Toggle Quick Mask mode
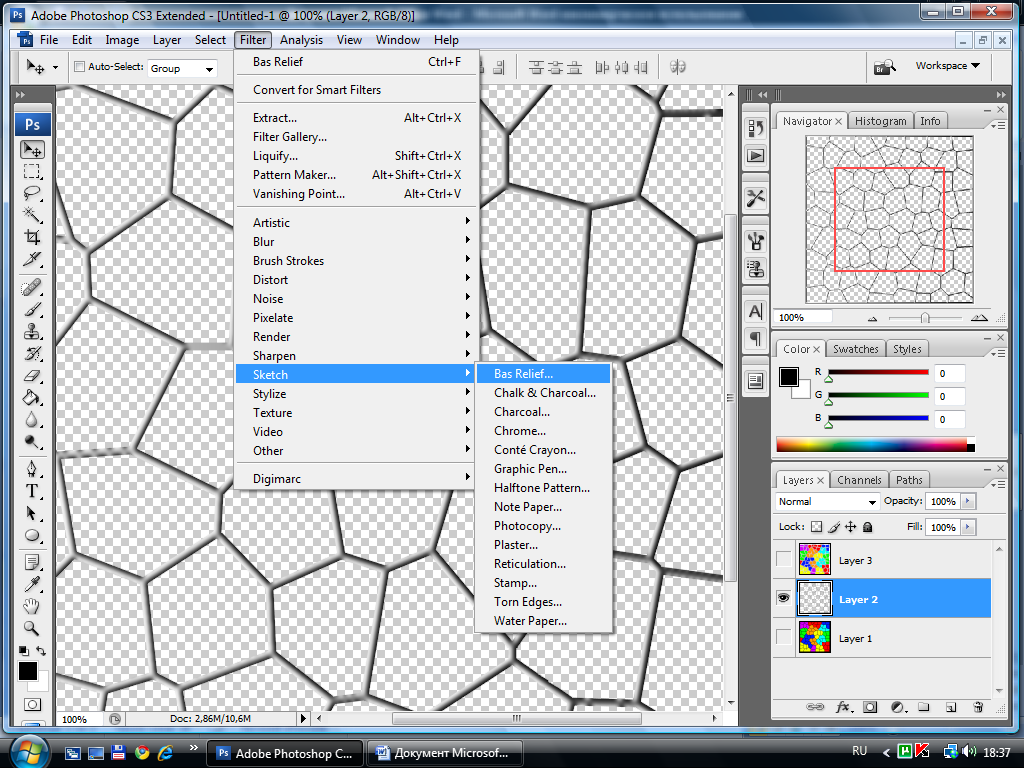Viewport: 1024px width, 768px height. tap(32, 705)
